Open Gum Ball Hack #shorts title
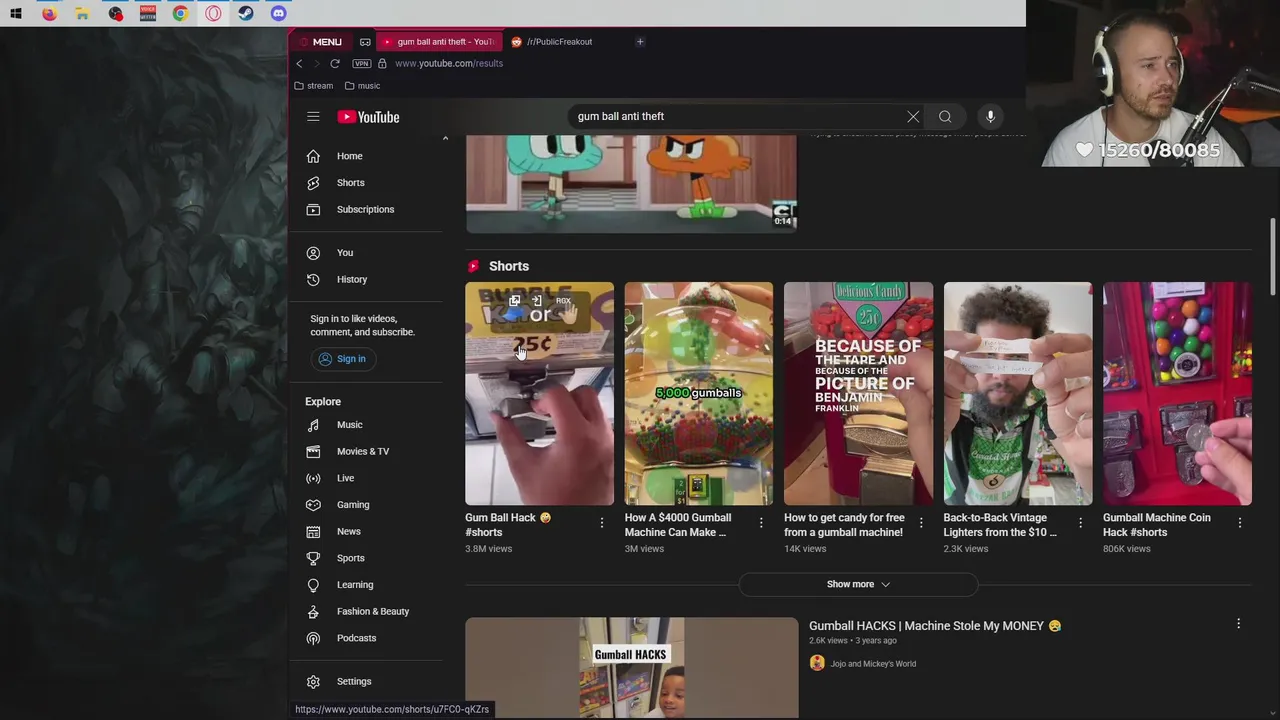 [x=508, y=525]
